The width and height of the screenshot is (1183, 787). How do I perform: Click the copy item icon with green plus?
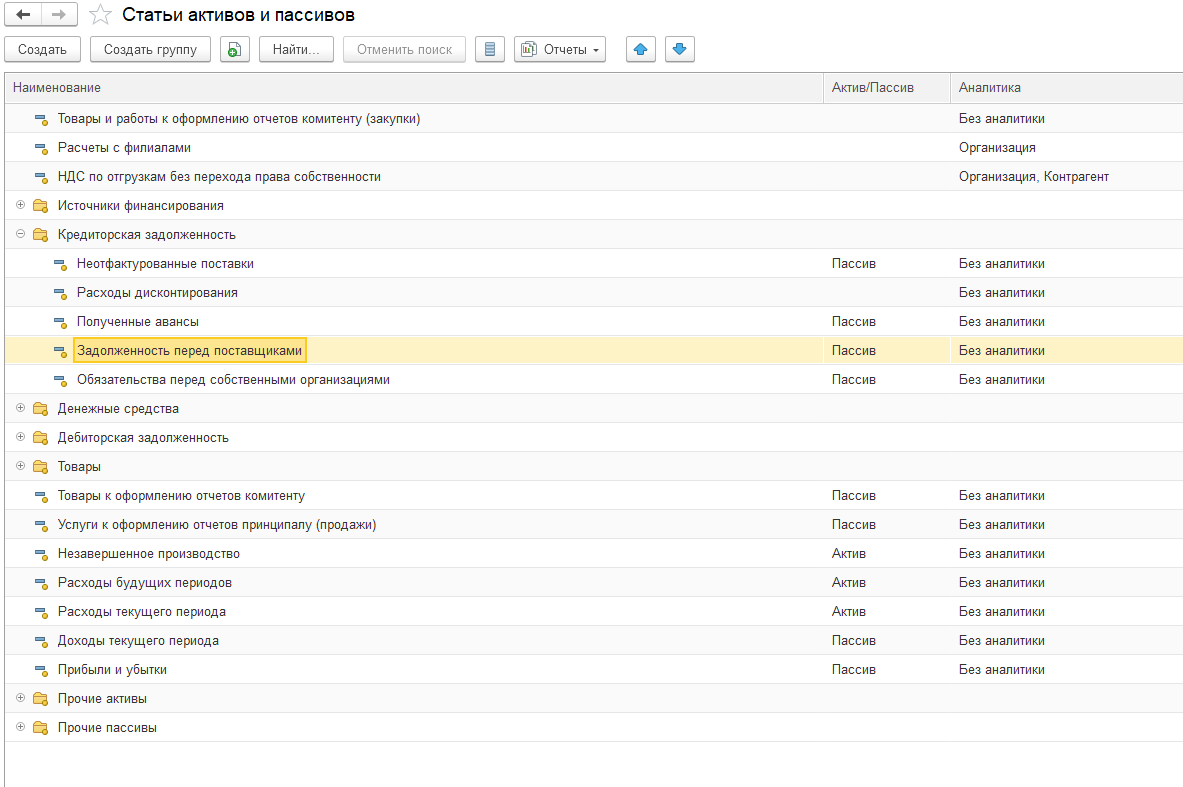tap(234, 49)
